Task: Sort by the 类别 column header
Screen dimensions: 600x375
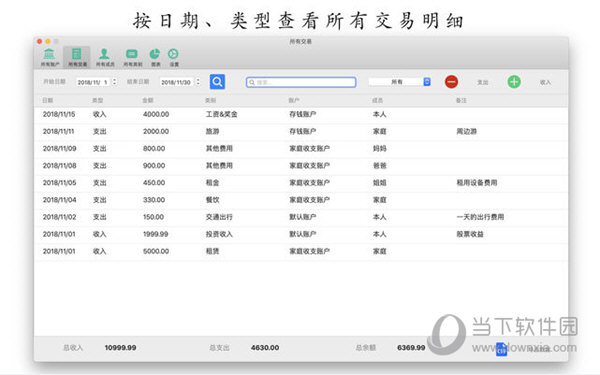Action: pyautogui.click(x=210, y=100)
